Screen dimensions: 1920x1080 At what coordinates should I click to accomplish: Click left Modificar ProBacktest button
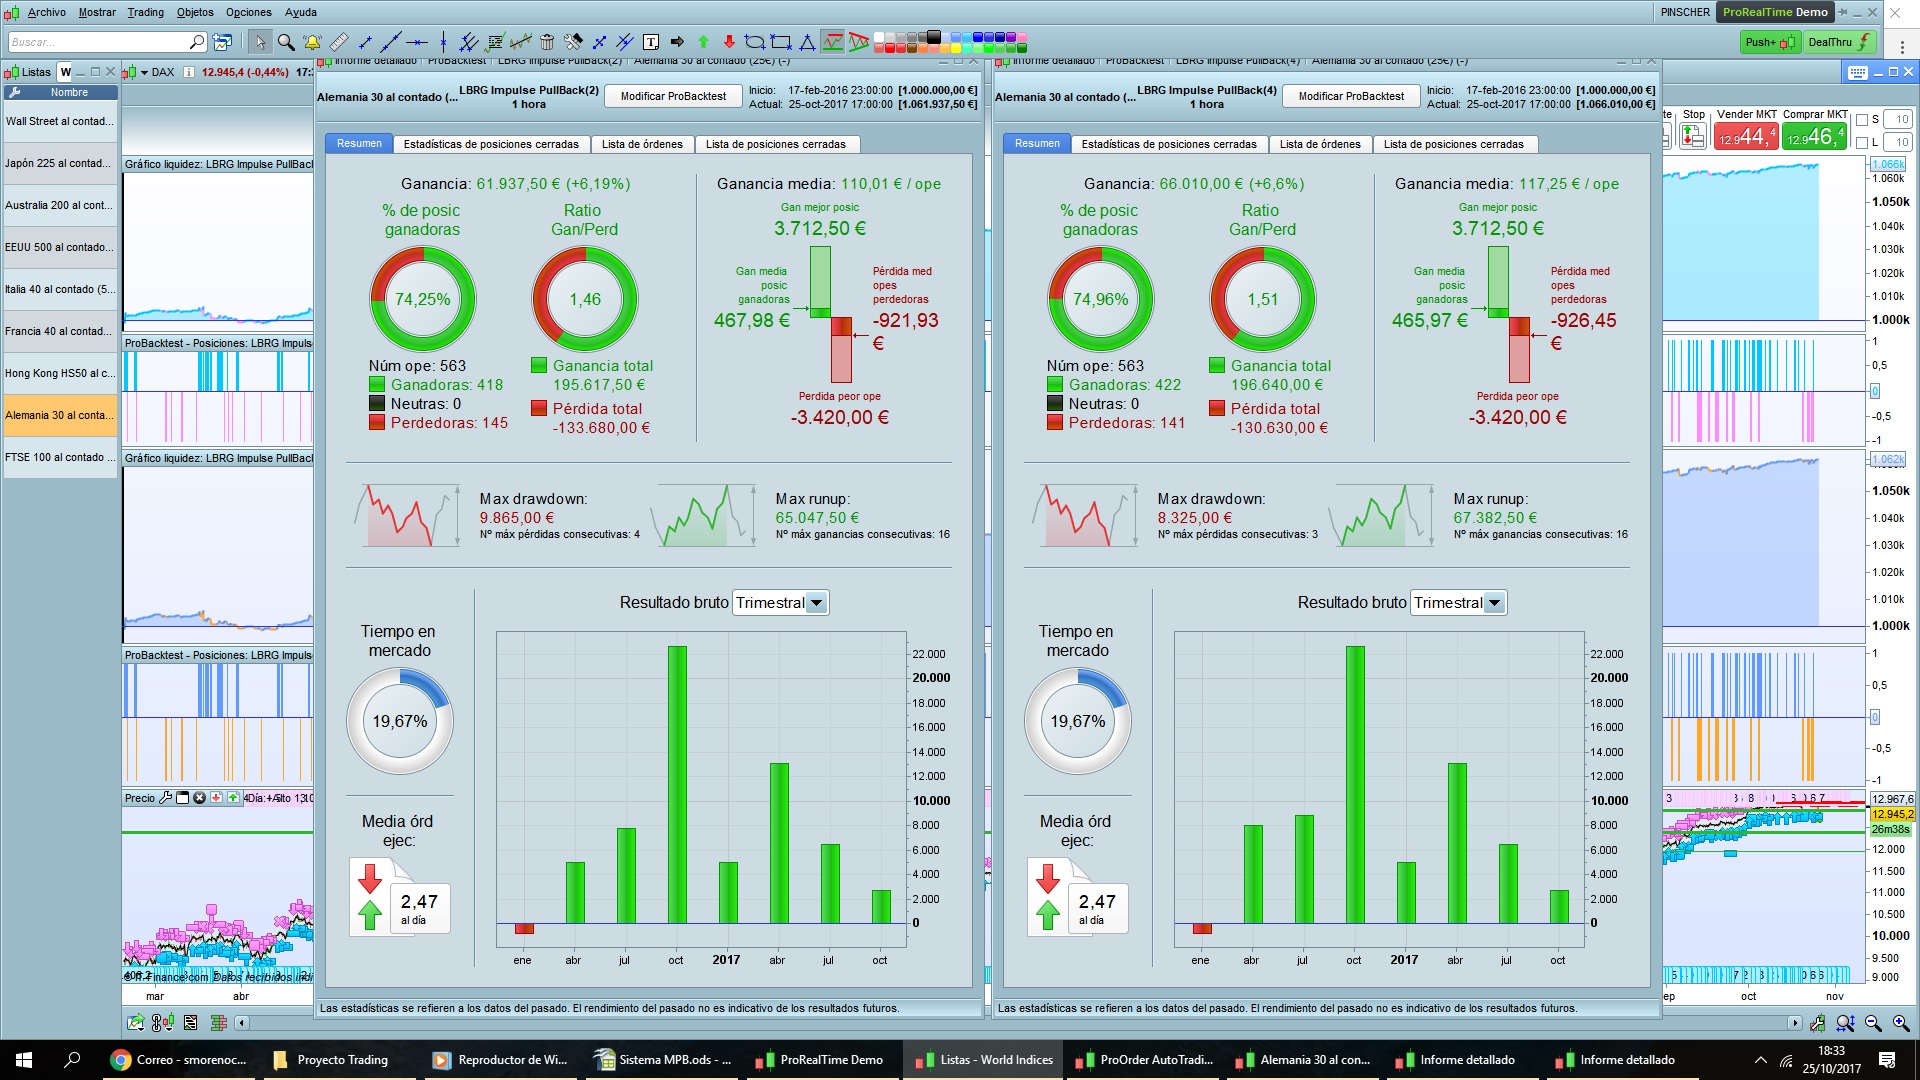673,96
